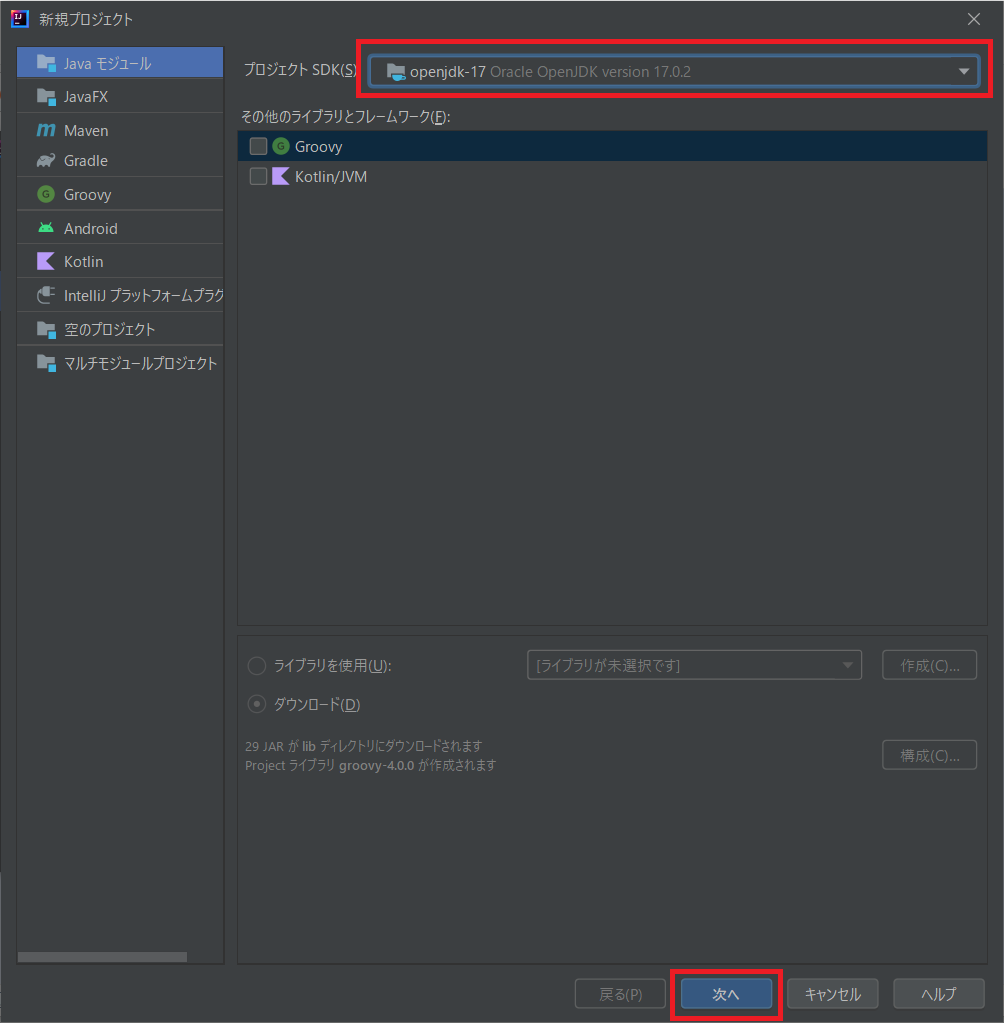1004x1023 pixels.
Task: Choose Maven project type
Action: point(120,130)
